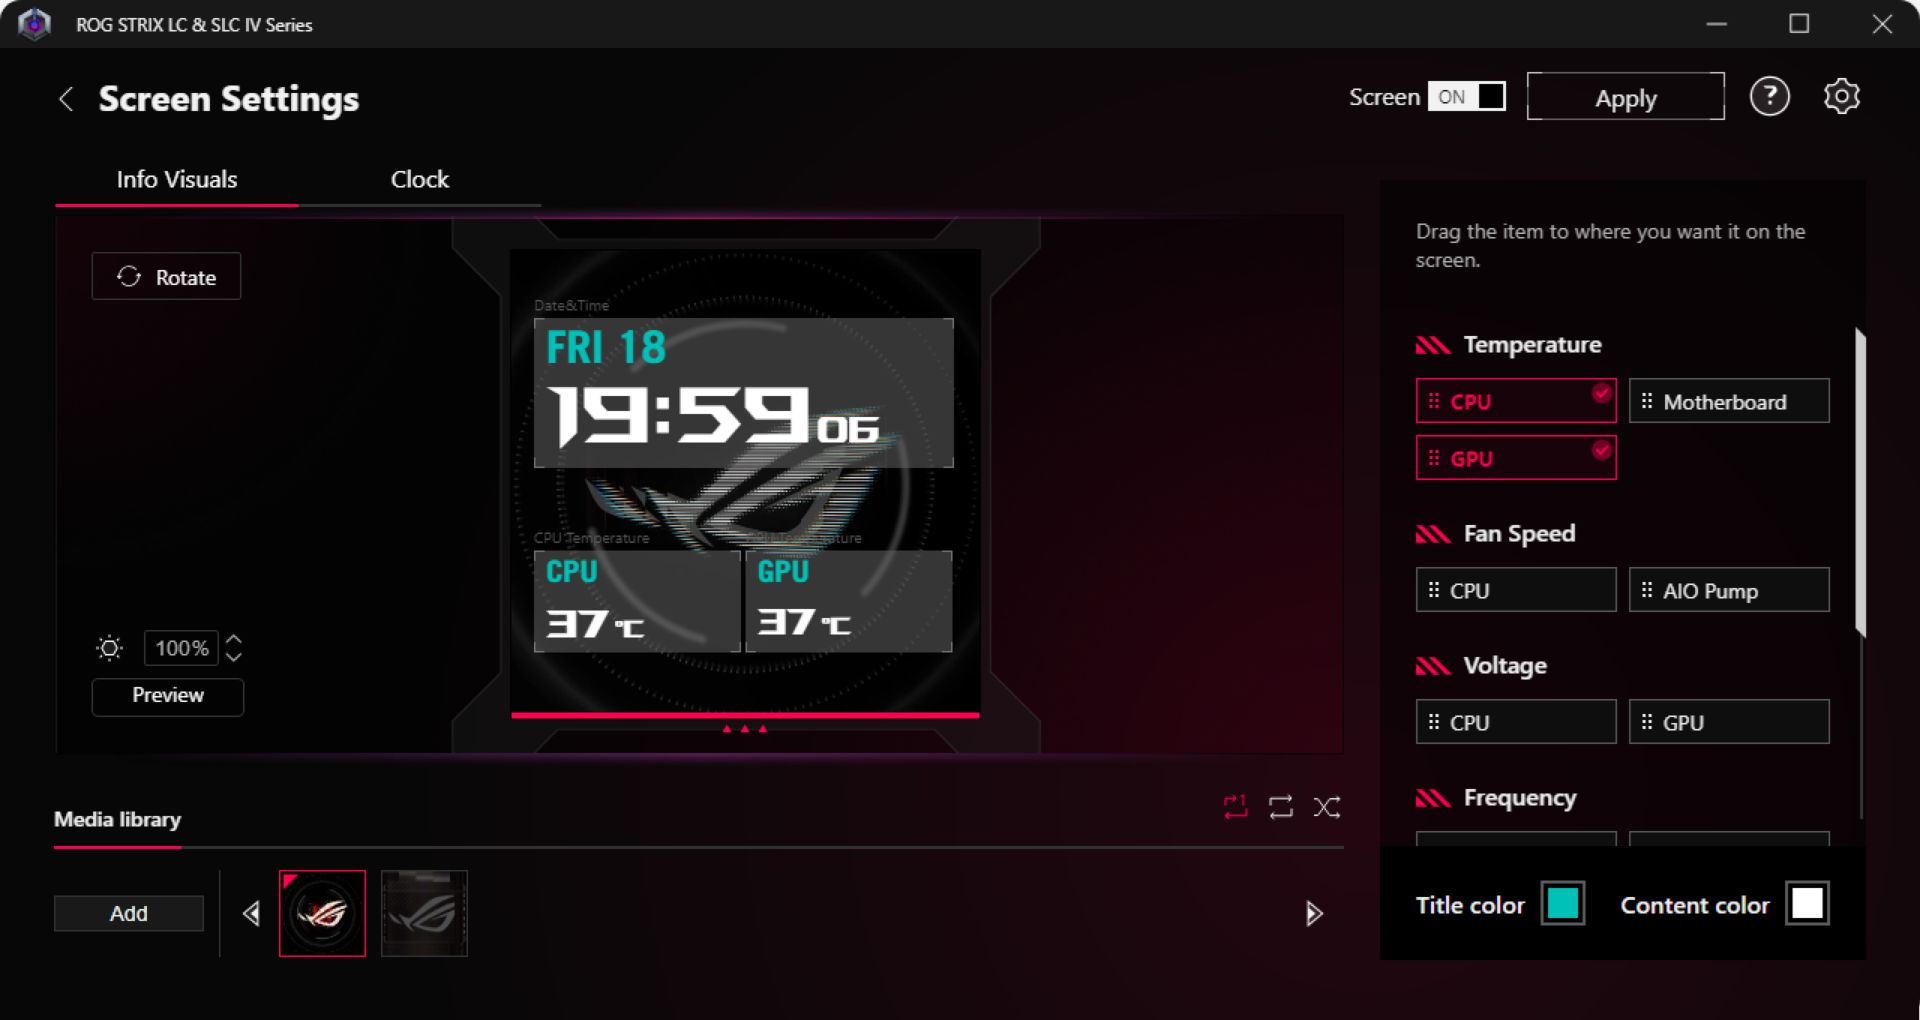Select the red ROG logo media thumbnail
Image resolution: width=1920 pixels, height=1020 pixels.
tap(322, 913)
